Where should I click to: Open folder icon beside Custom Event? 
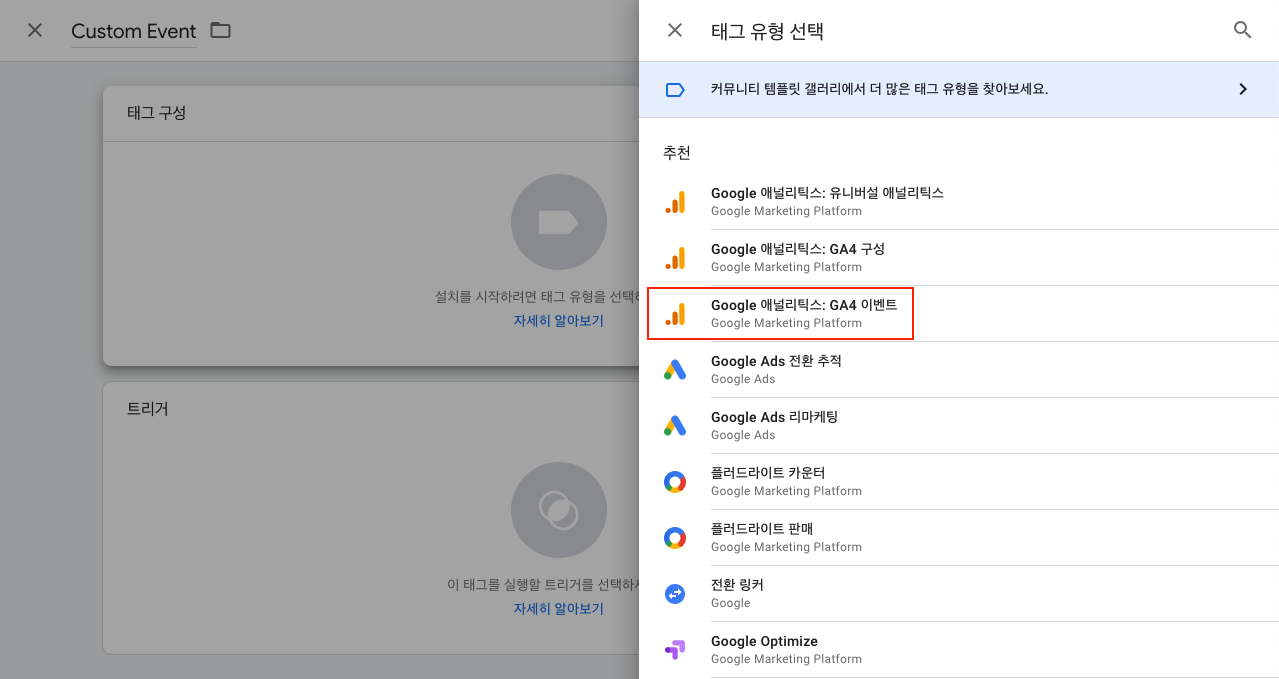(x=220, y=30)
